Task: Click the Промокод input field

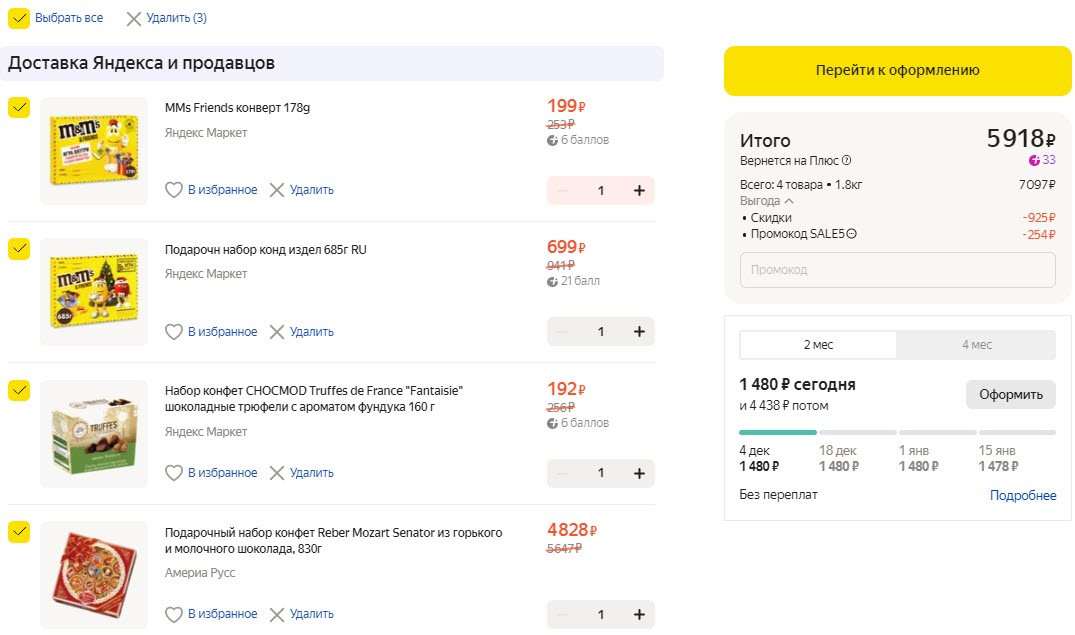Action: click(897, 270)
